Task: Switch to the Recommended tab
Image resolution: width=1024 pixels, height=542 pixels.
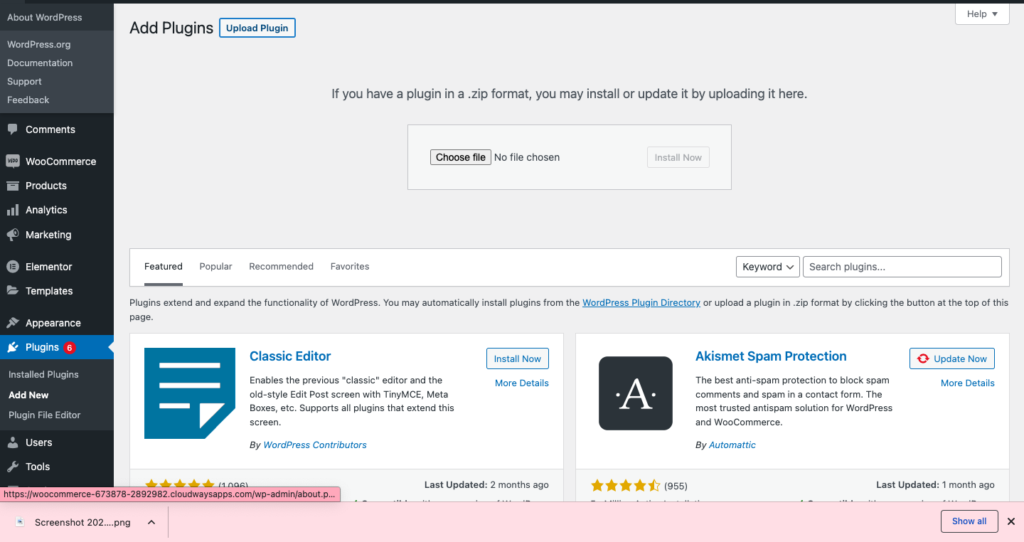Action: [x=281, y=266]
